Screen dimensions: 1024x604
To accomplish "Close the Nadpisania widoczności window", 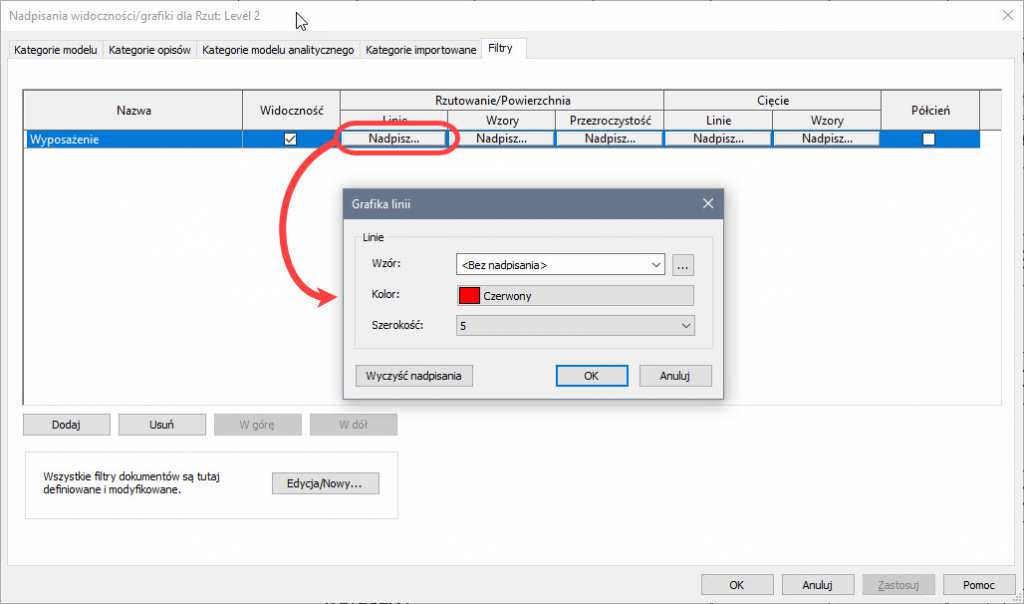I will coord(1005,14).
